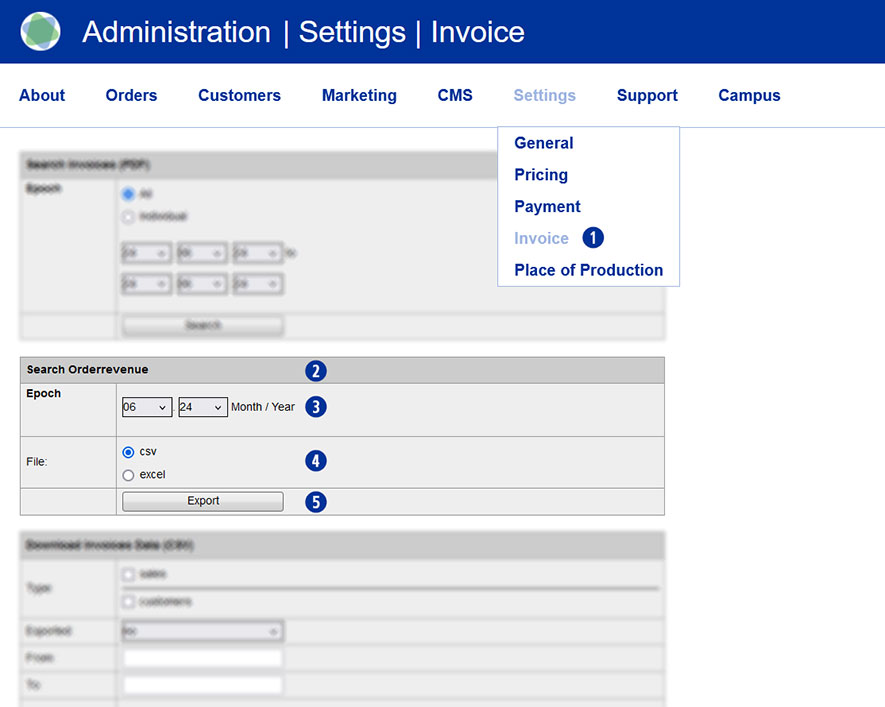The width and height of the screenshot is (885, 707).
Task: Click the number 5 marker beside Export
Action: coord(316,502)
